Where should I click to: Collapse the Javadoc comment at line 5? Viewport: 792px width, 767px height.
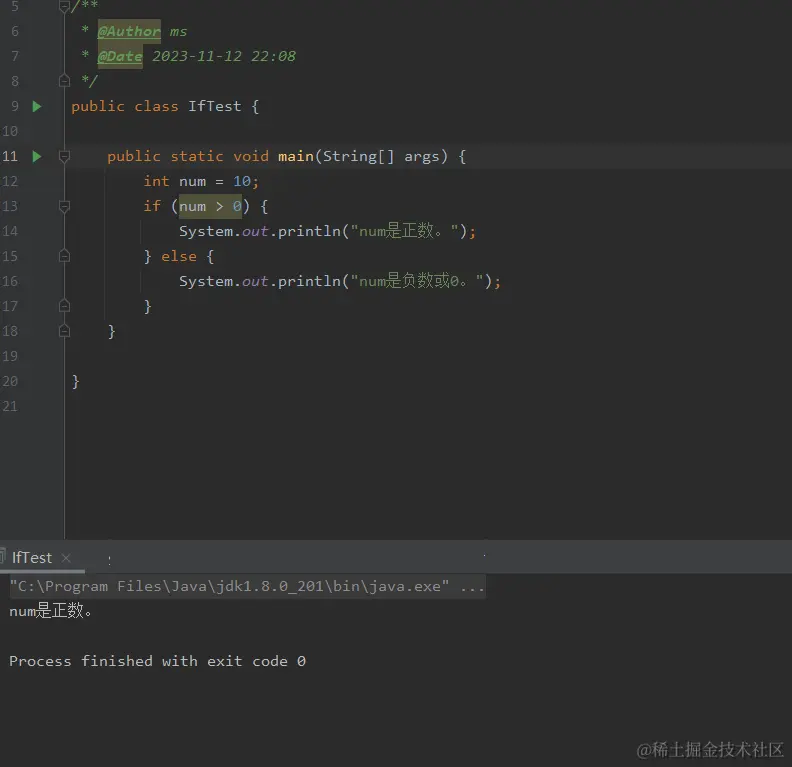[64, 7]
